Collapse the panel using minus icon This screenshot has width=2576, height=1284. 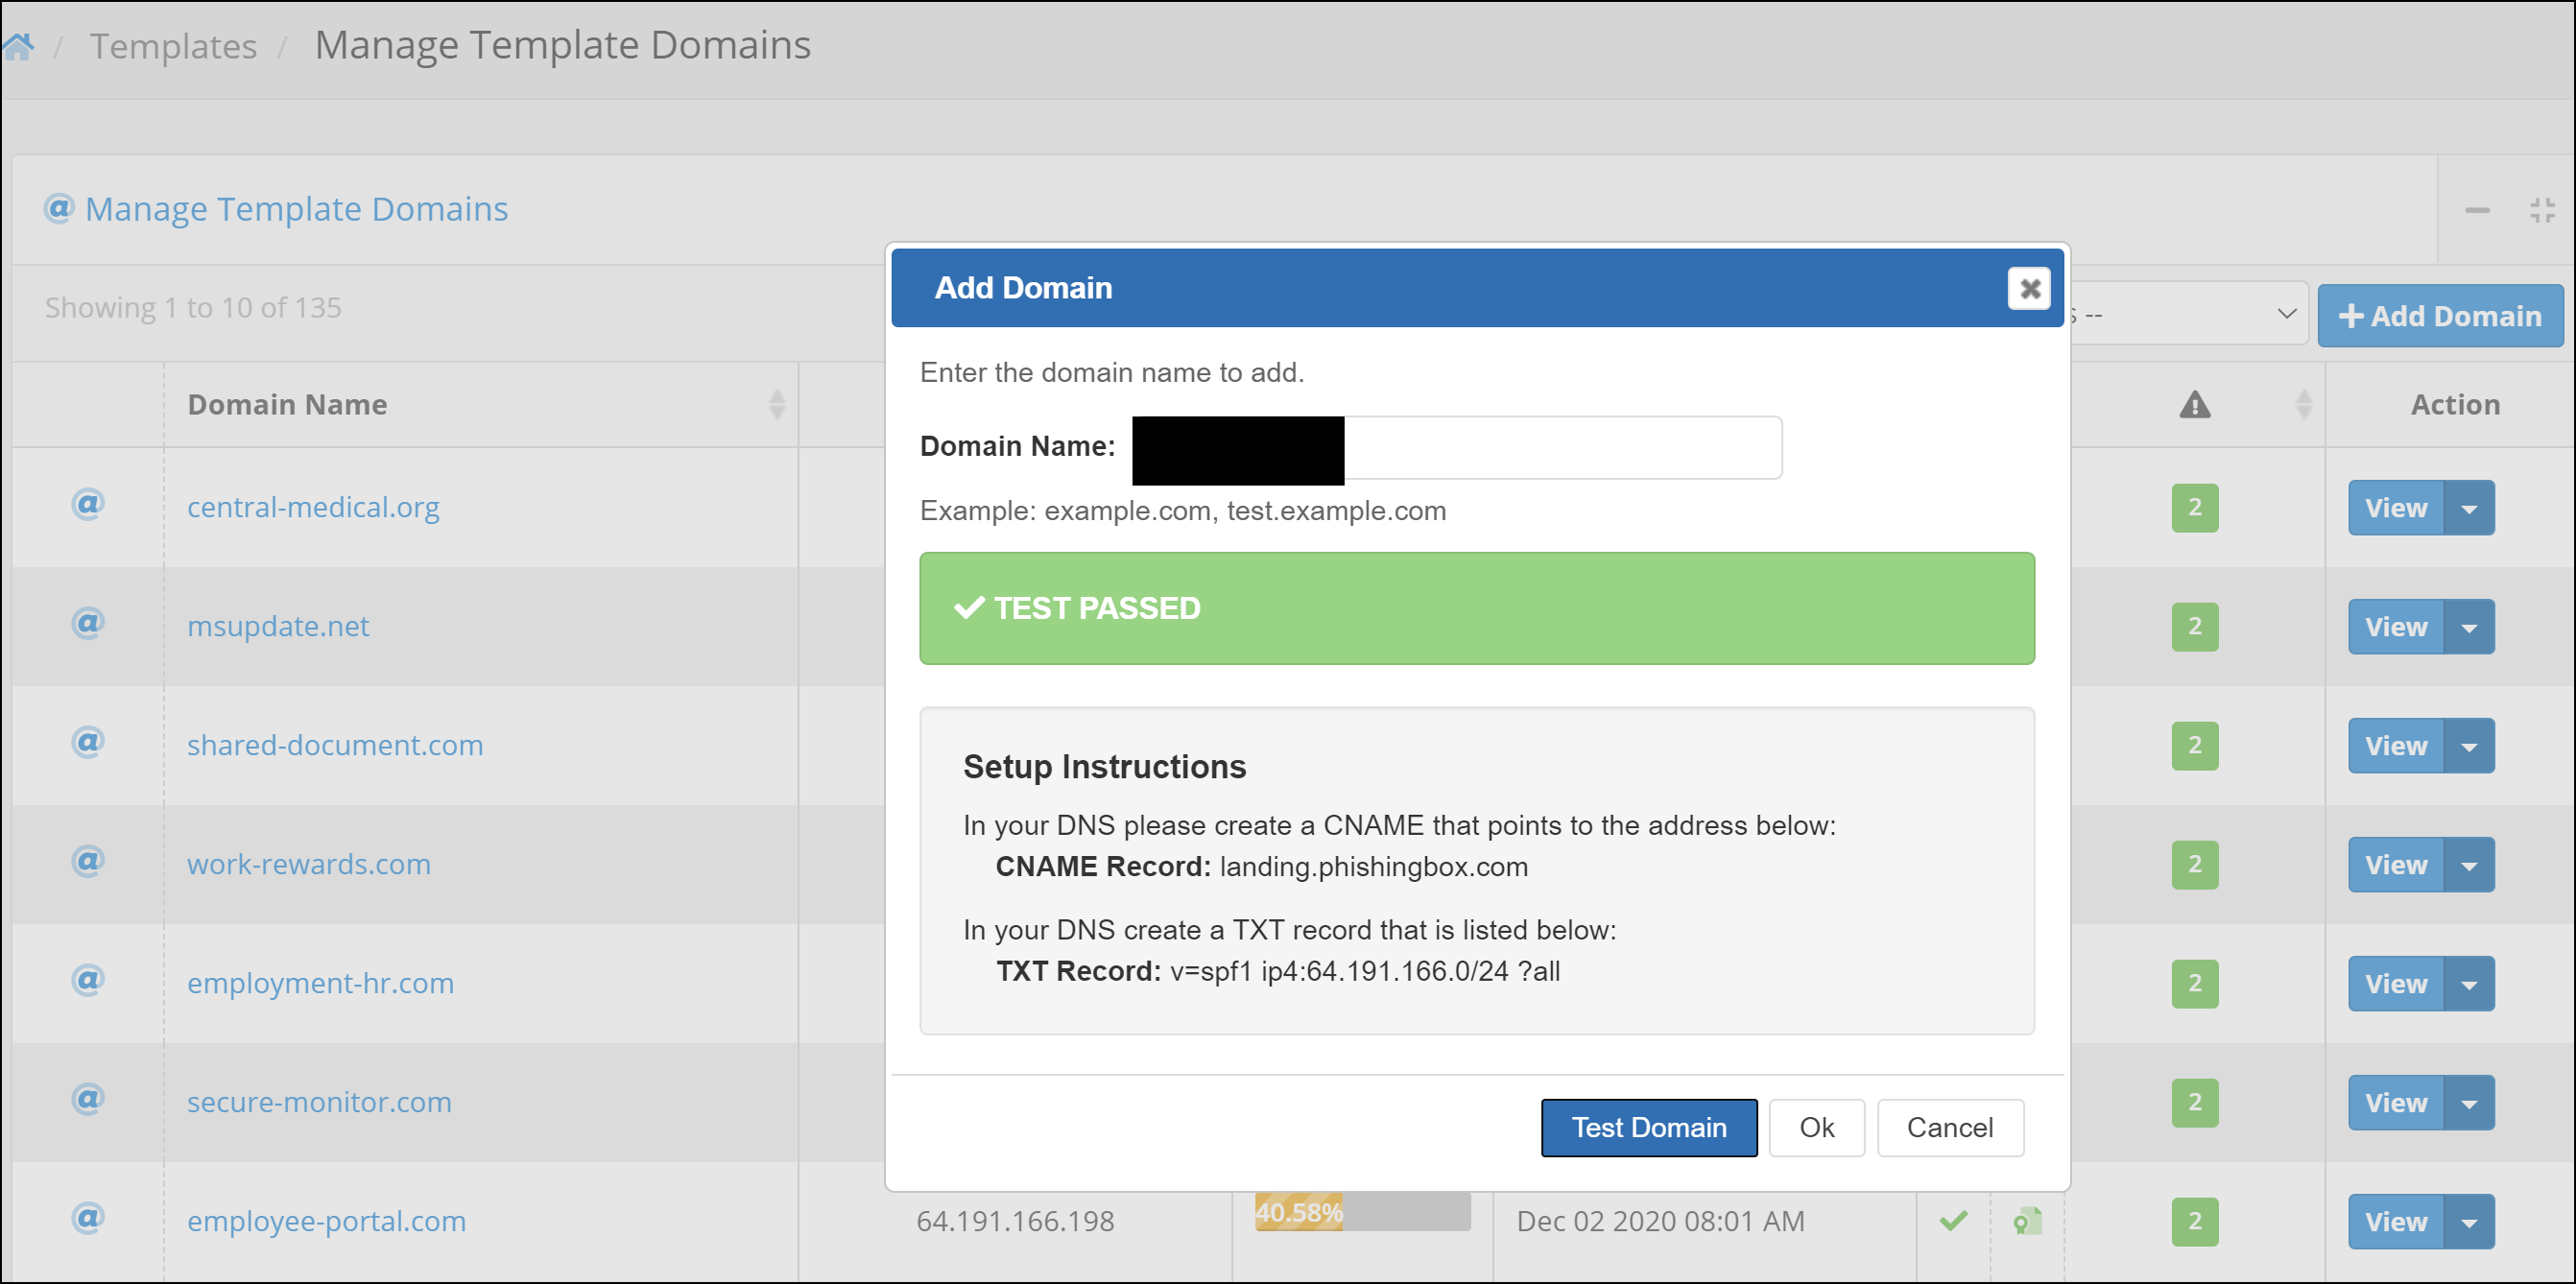point(2477,210)
